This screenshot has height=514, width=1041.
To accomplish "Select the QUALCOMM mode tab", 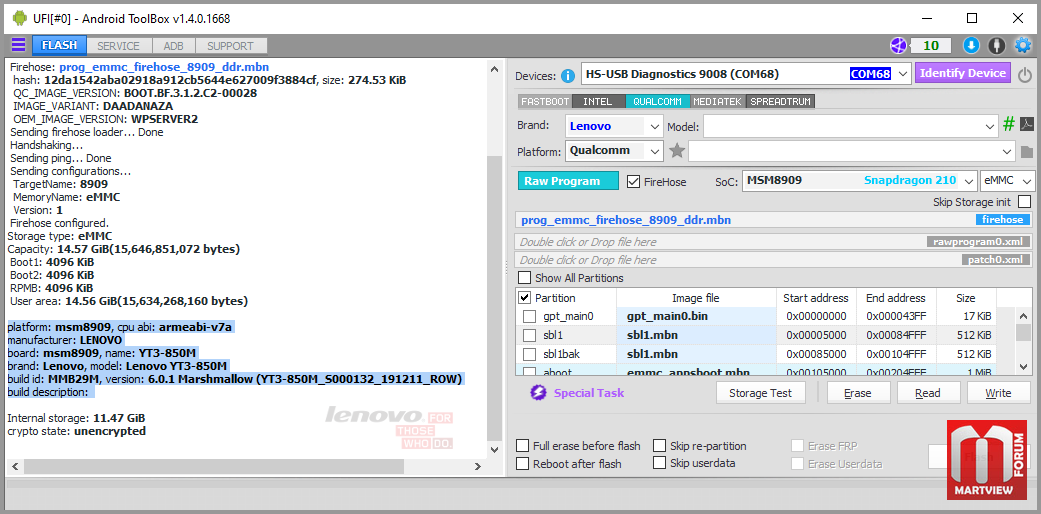I will point(657,102).
